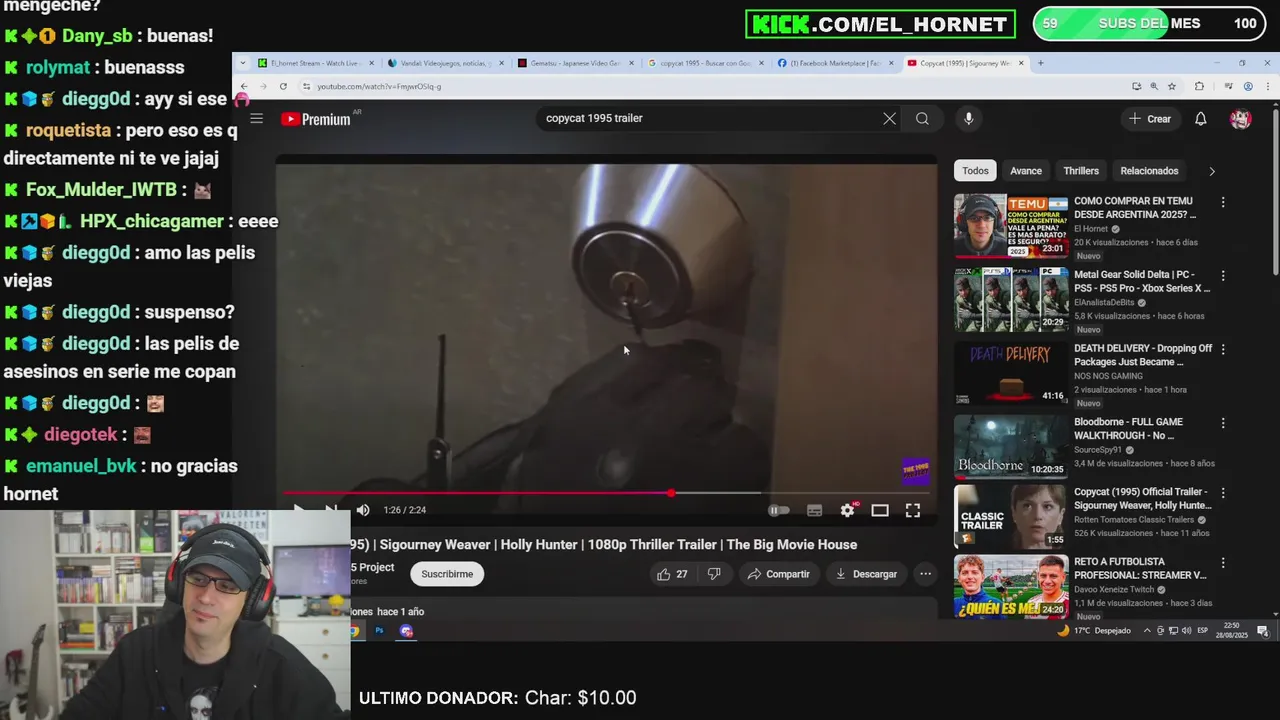Click the Compartir share button
This screenshot has width=1280, height=720.
click(778, 574)
